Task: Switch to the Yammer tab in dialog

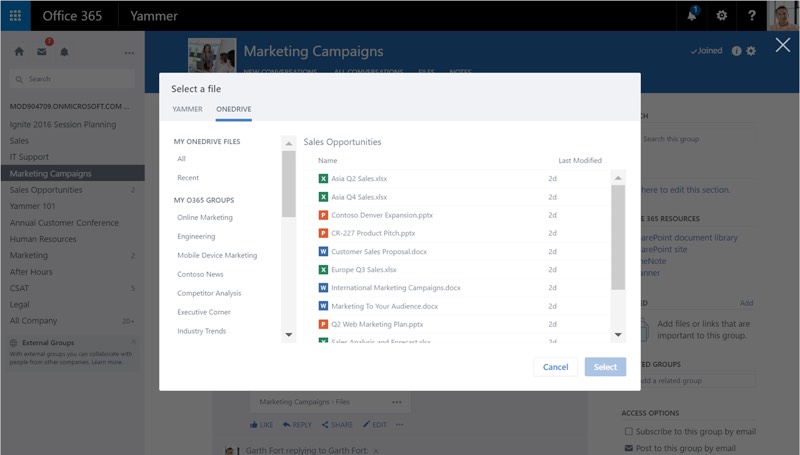Action: coord(187,109)
